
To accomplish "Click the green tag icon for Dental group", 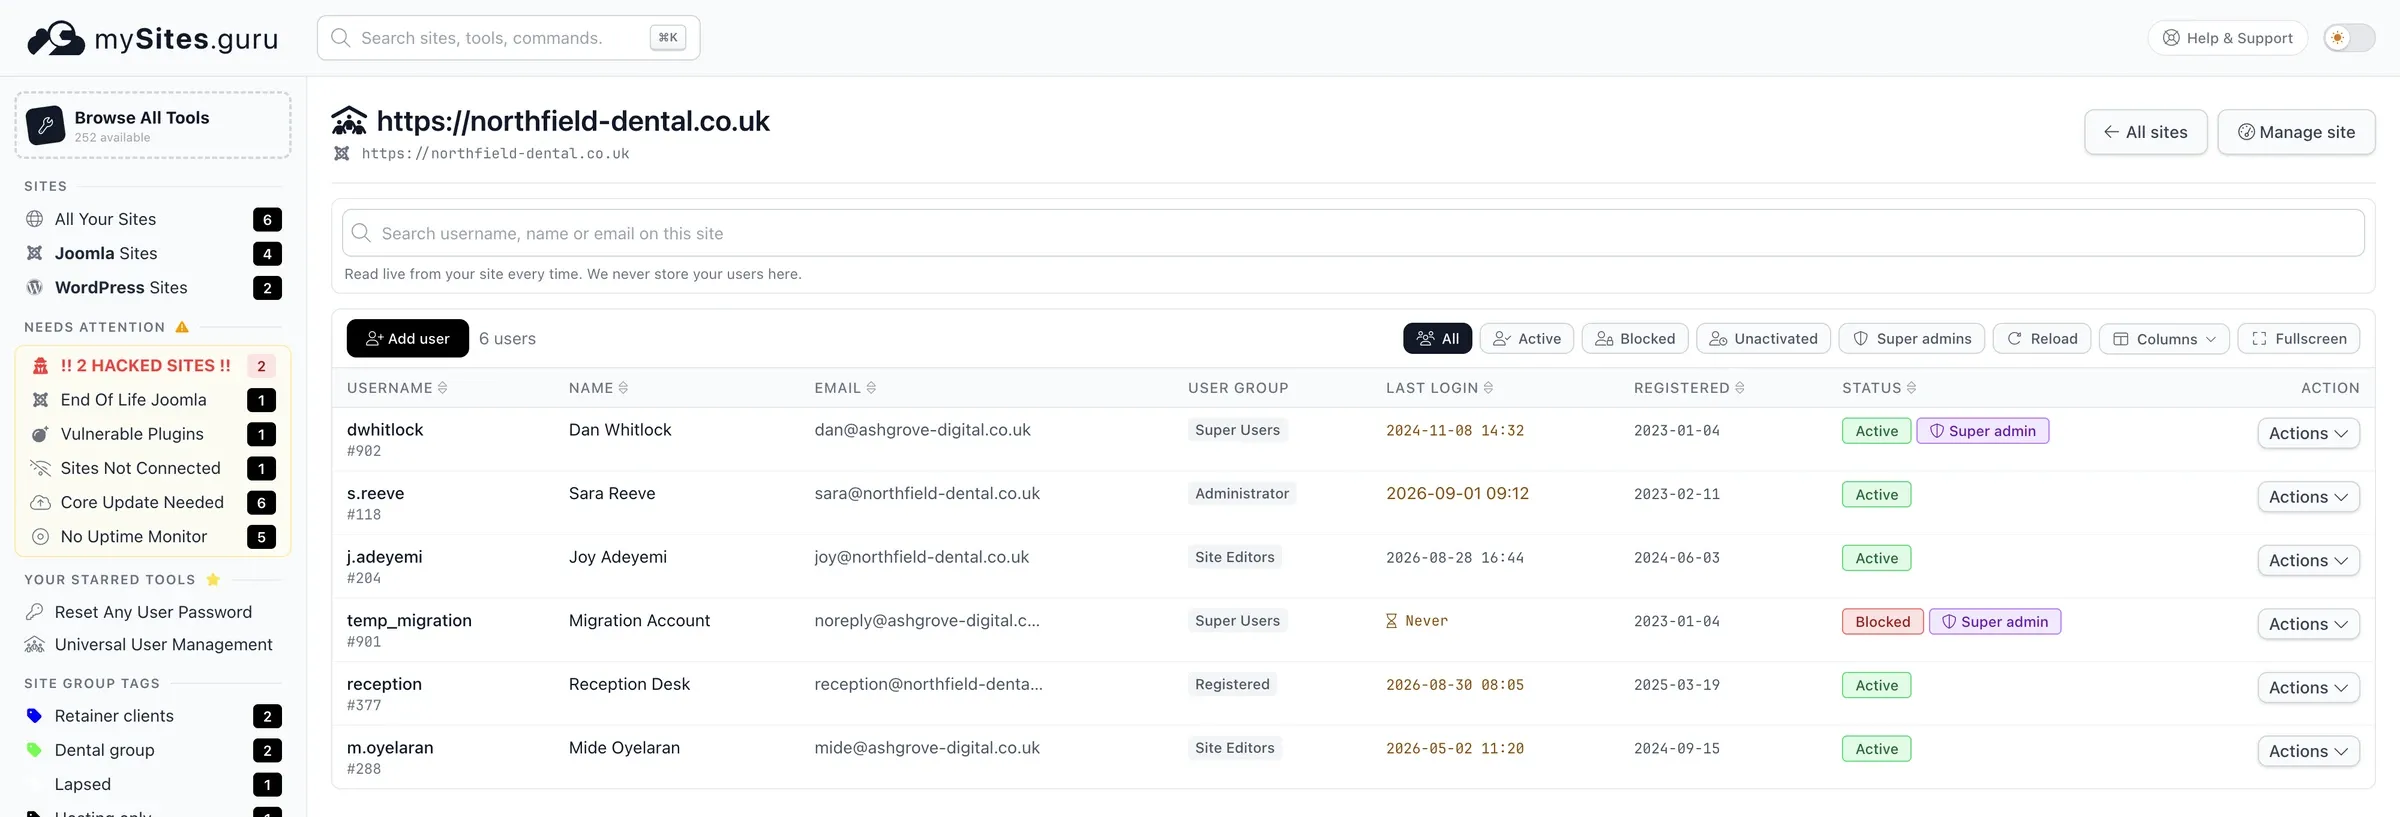I will (34, 750).
